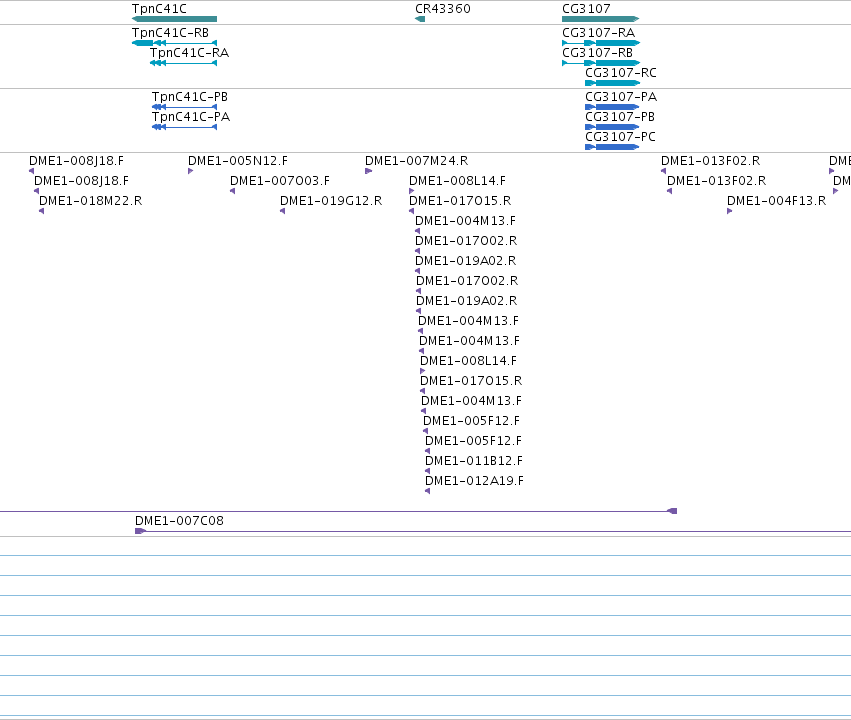
Task: Select the TpnC41C-PB protein label
Action: click(190, 97)
